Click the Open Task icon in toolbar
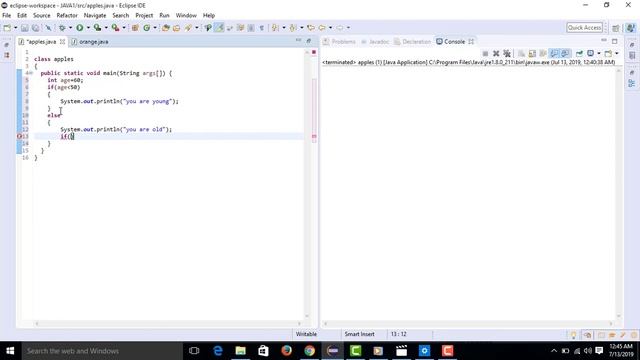Viewport: 640px width, 360px height. (176, 28)
